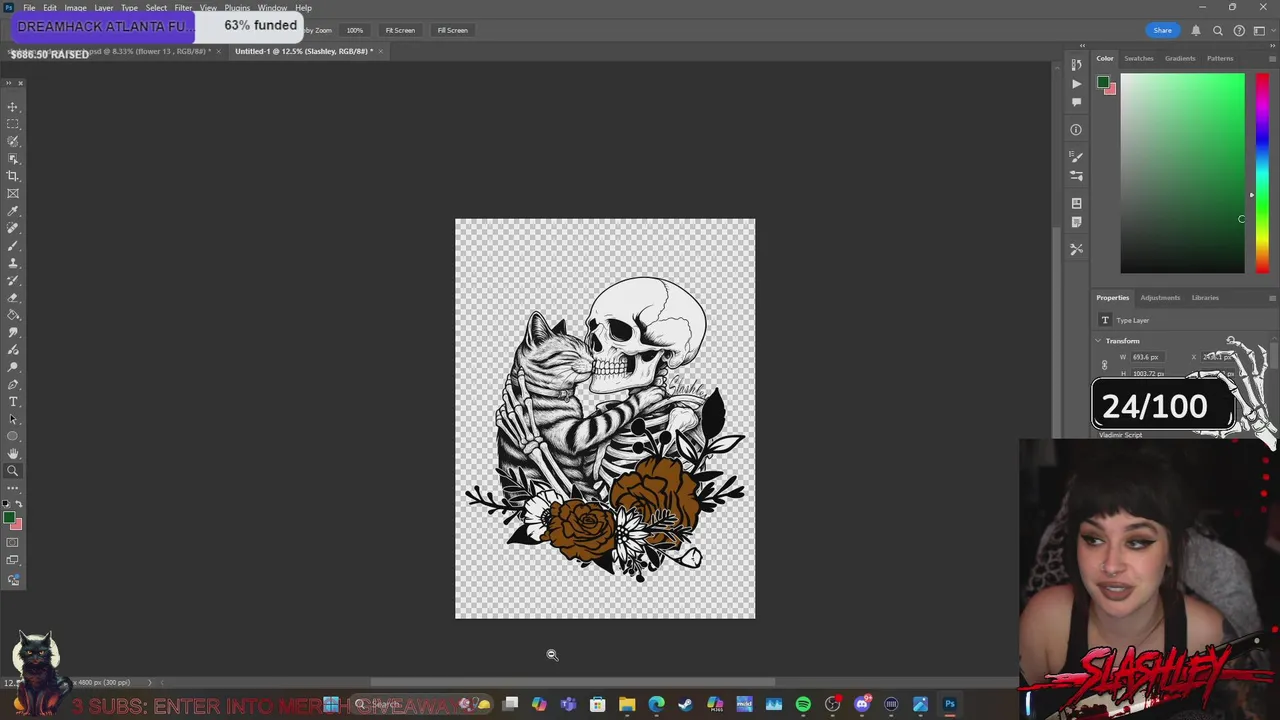Image resolution: width=1280 pixels, height=720 pixels.
Task: Open the Help menu
Action: [303, 8]
